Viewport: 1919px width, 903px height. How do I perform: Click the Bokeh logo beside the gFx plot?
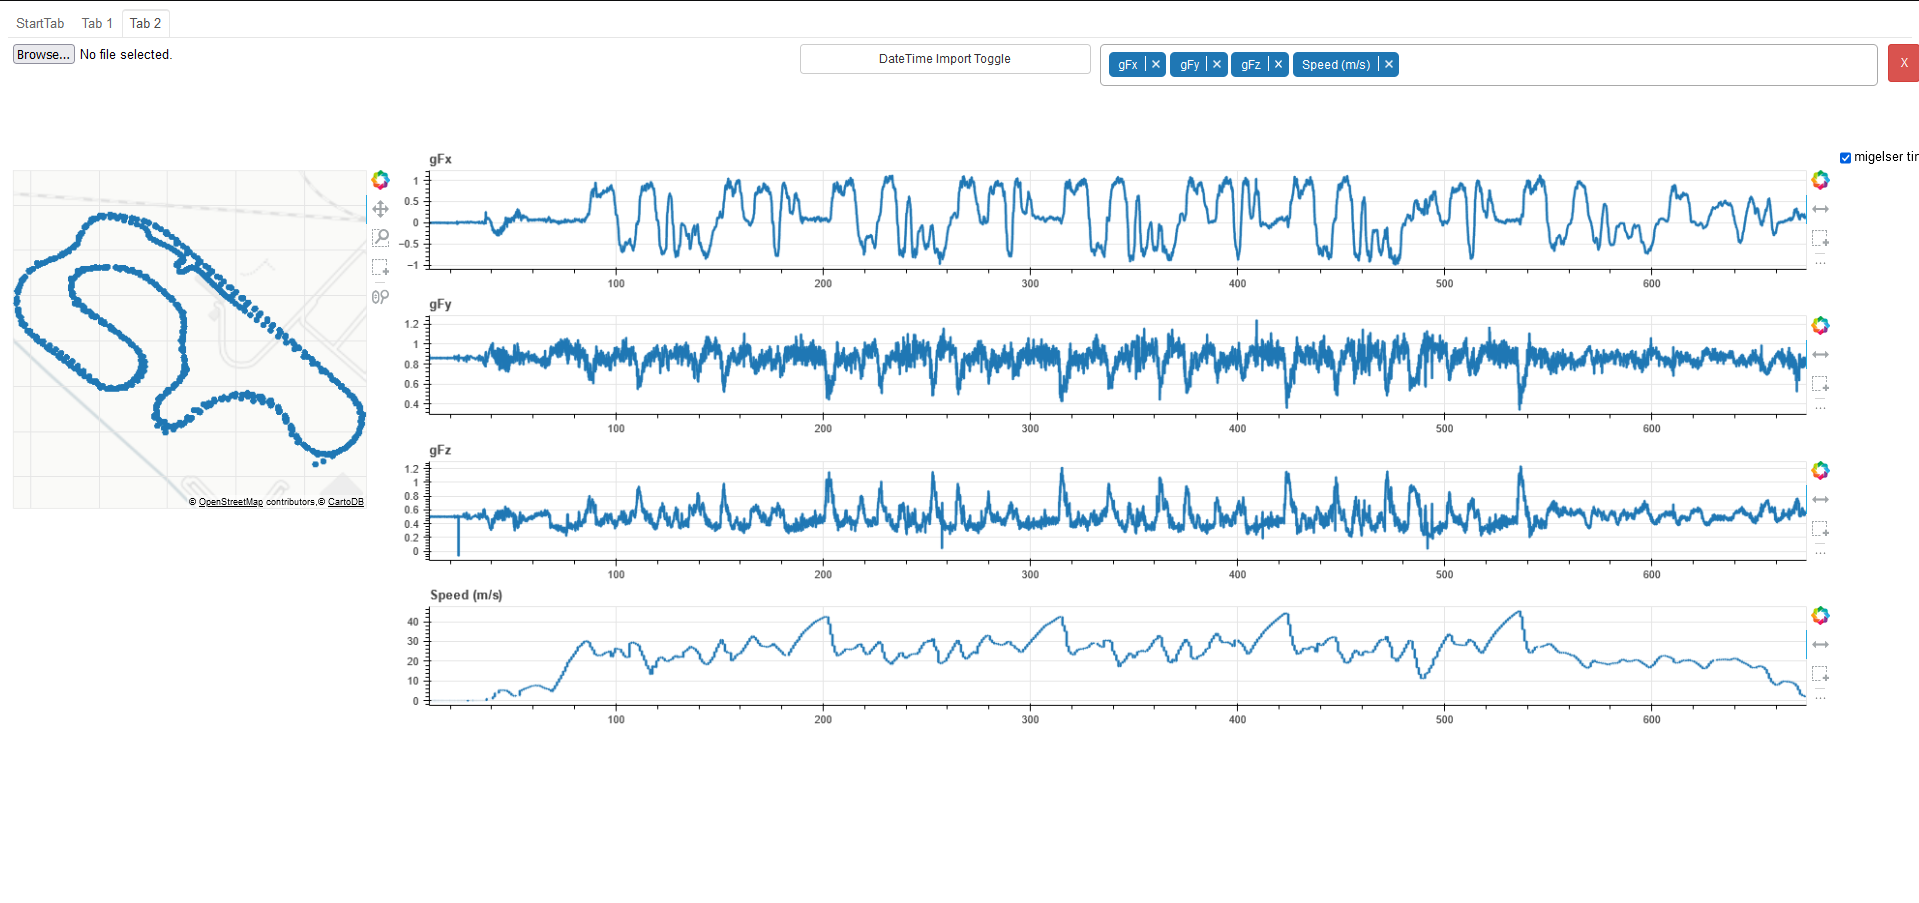[1820, 180]
